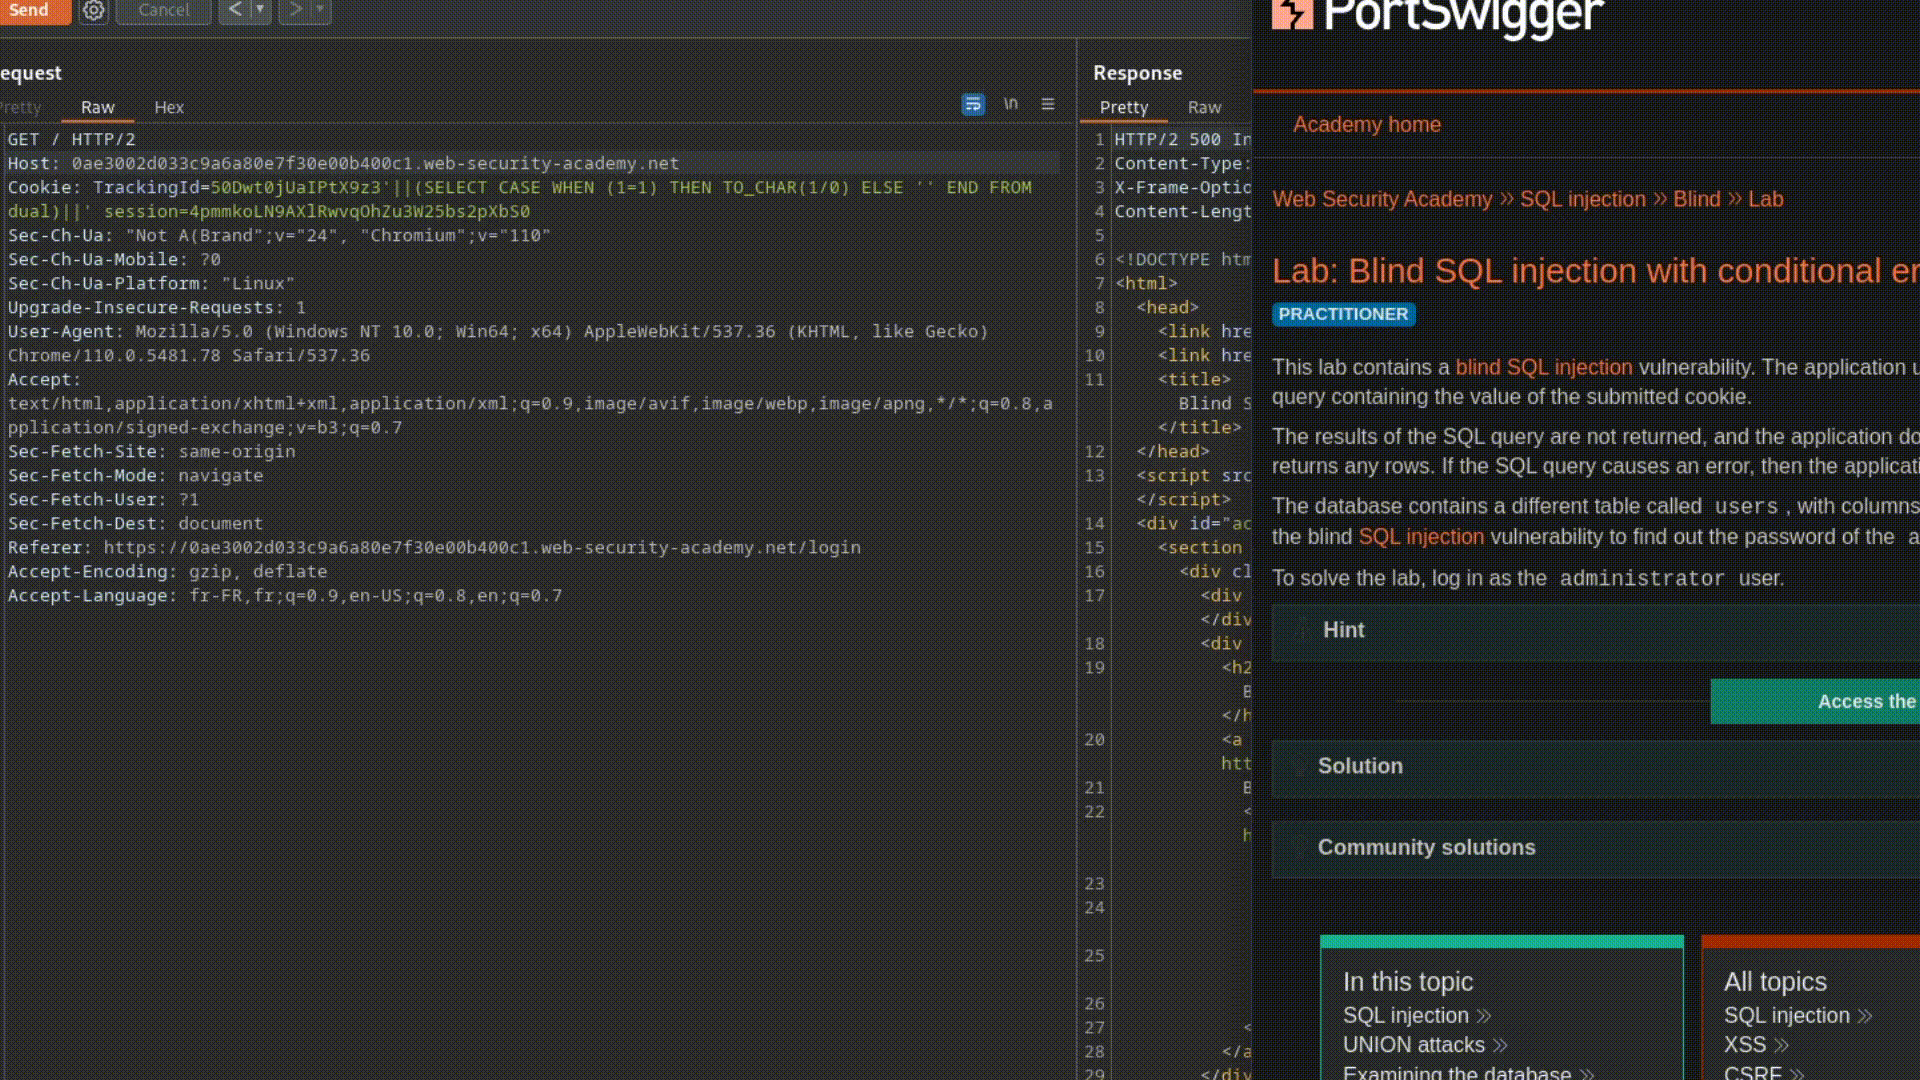Go to next request with forward arrow
The height and width of the screenshot is (1080, 1920).
coord(295,10)
